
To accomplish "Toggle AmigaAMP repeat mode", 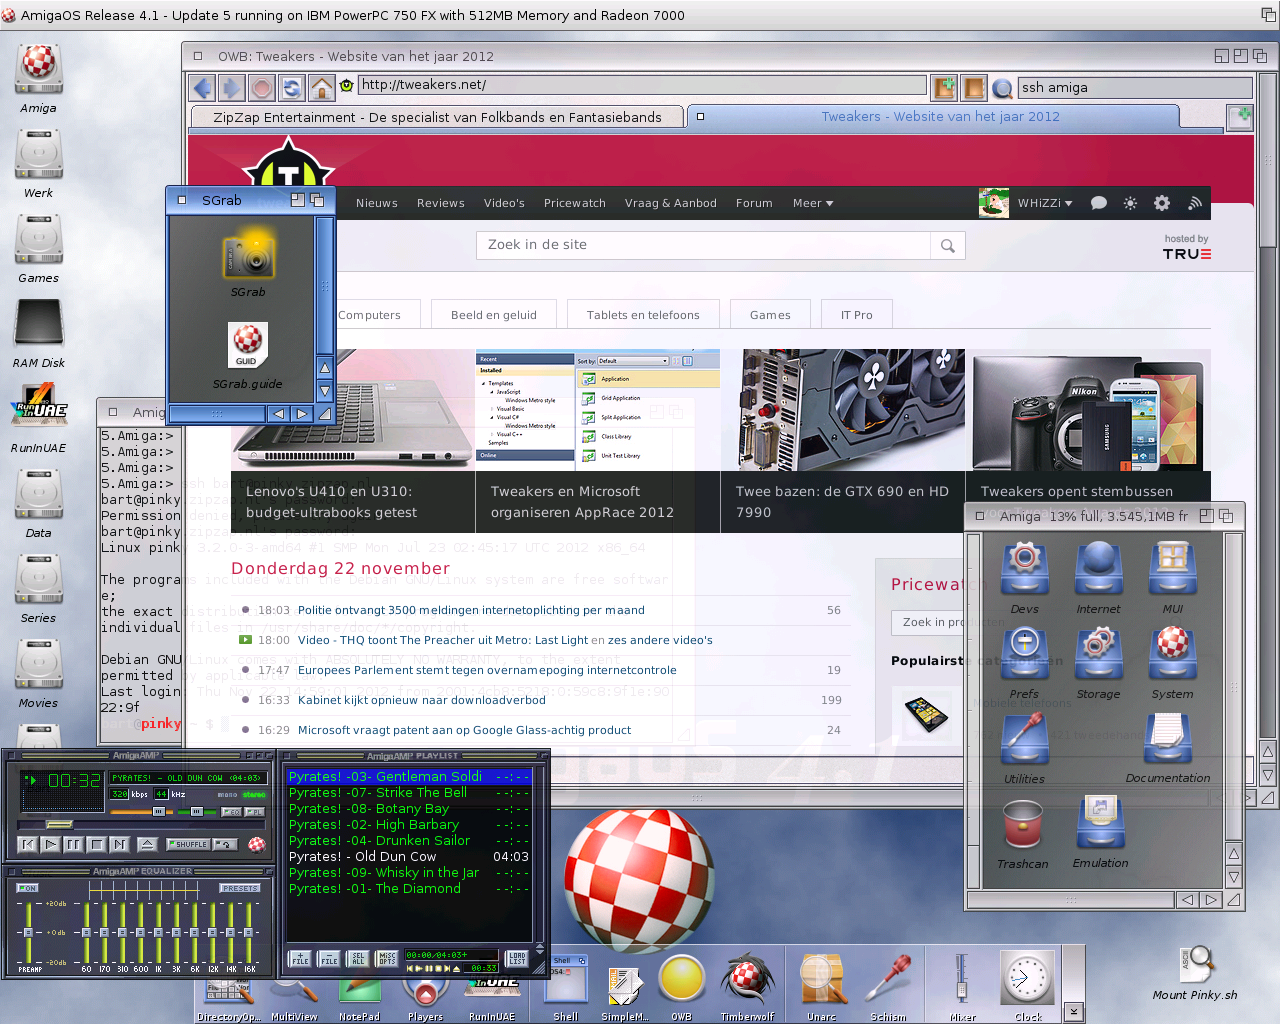I will pos(225,844).
